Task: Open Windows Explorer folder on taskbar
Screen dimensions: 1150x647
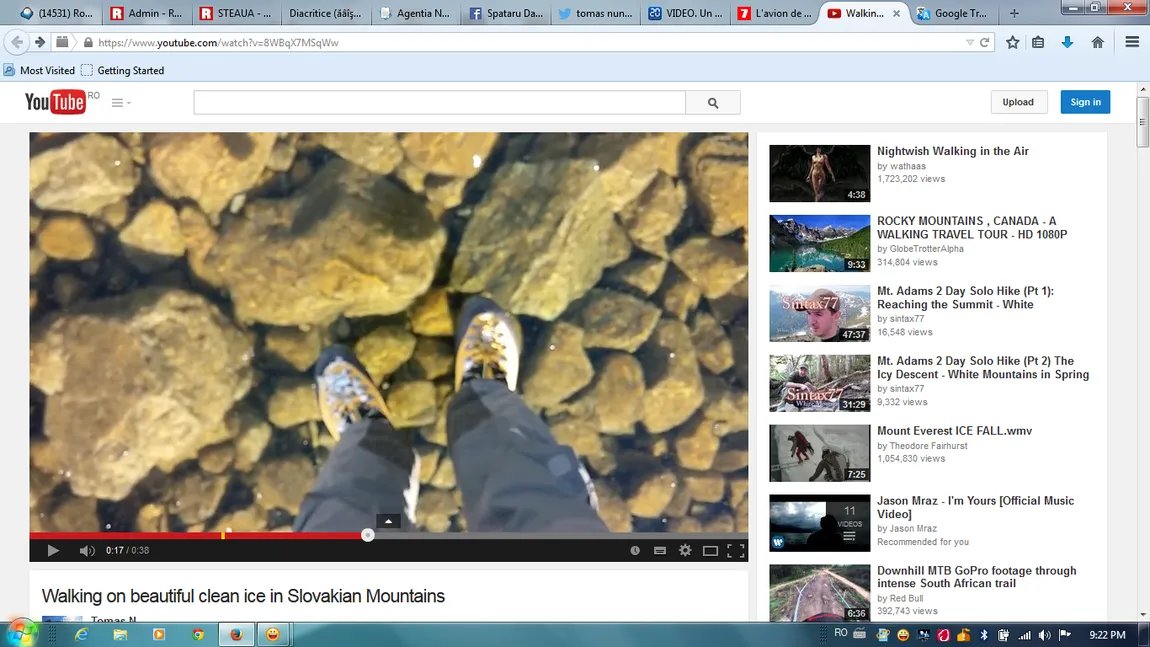Action: (120, 635)
